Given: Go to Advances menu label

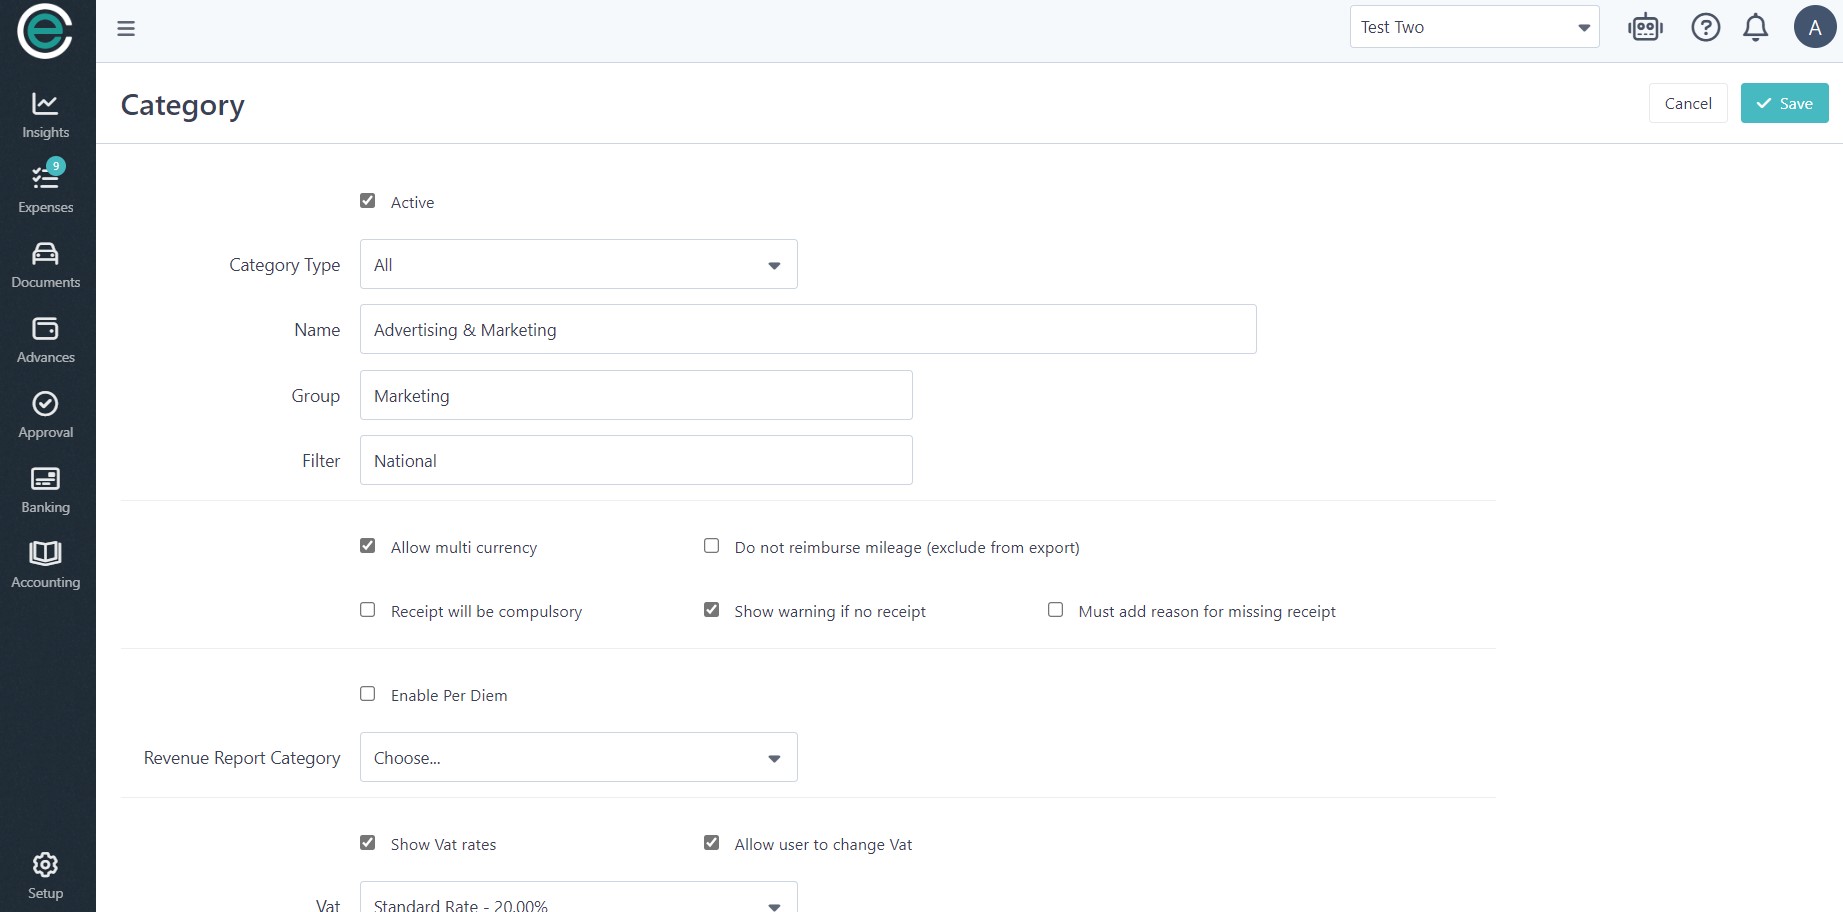Looking at the screenshot, I should [46, 357].
